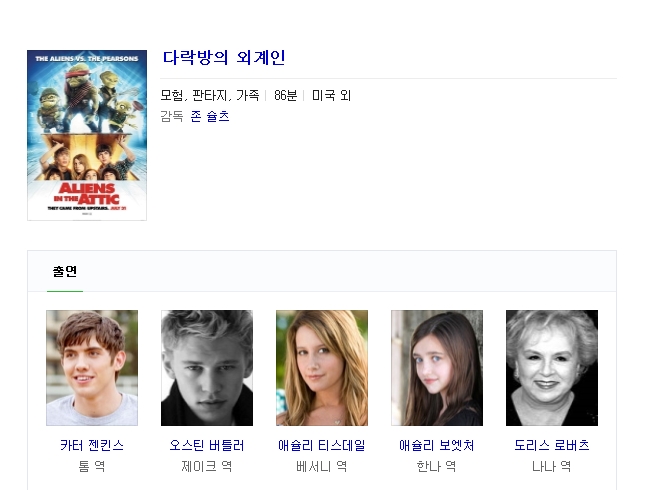The width and height of the screenshot is (645, 490).
Task: Open 애슐리 티스데일 name link
Action: [322, 445]
